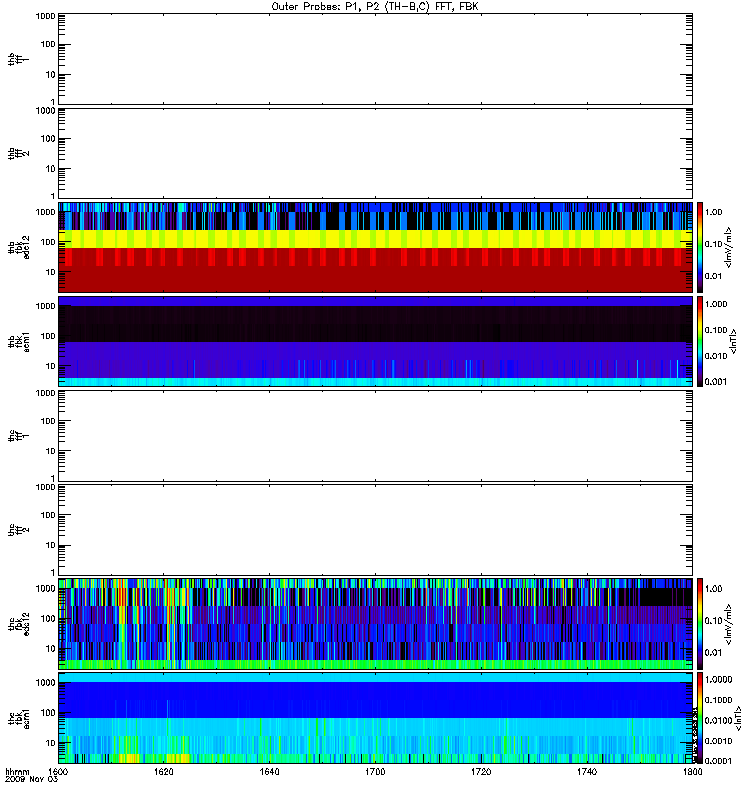The image size is (750, 800).
Task: Select the thc fbk edc12 spectrogram panel
Action: click(376, 623)
